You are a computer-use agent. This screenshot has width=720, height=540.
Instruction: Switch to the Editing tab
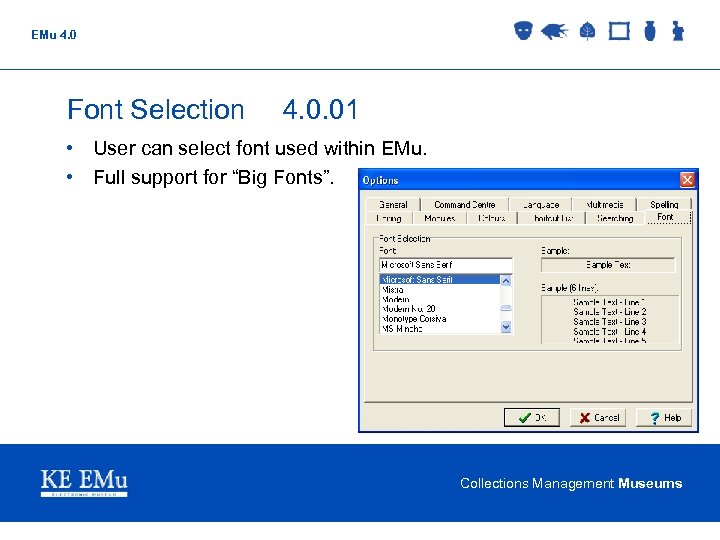tap(389, 218)
